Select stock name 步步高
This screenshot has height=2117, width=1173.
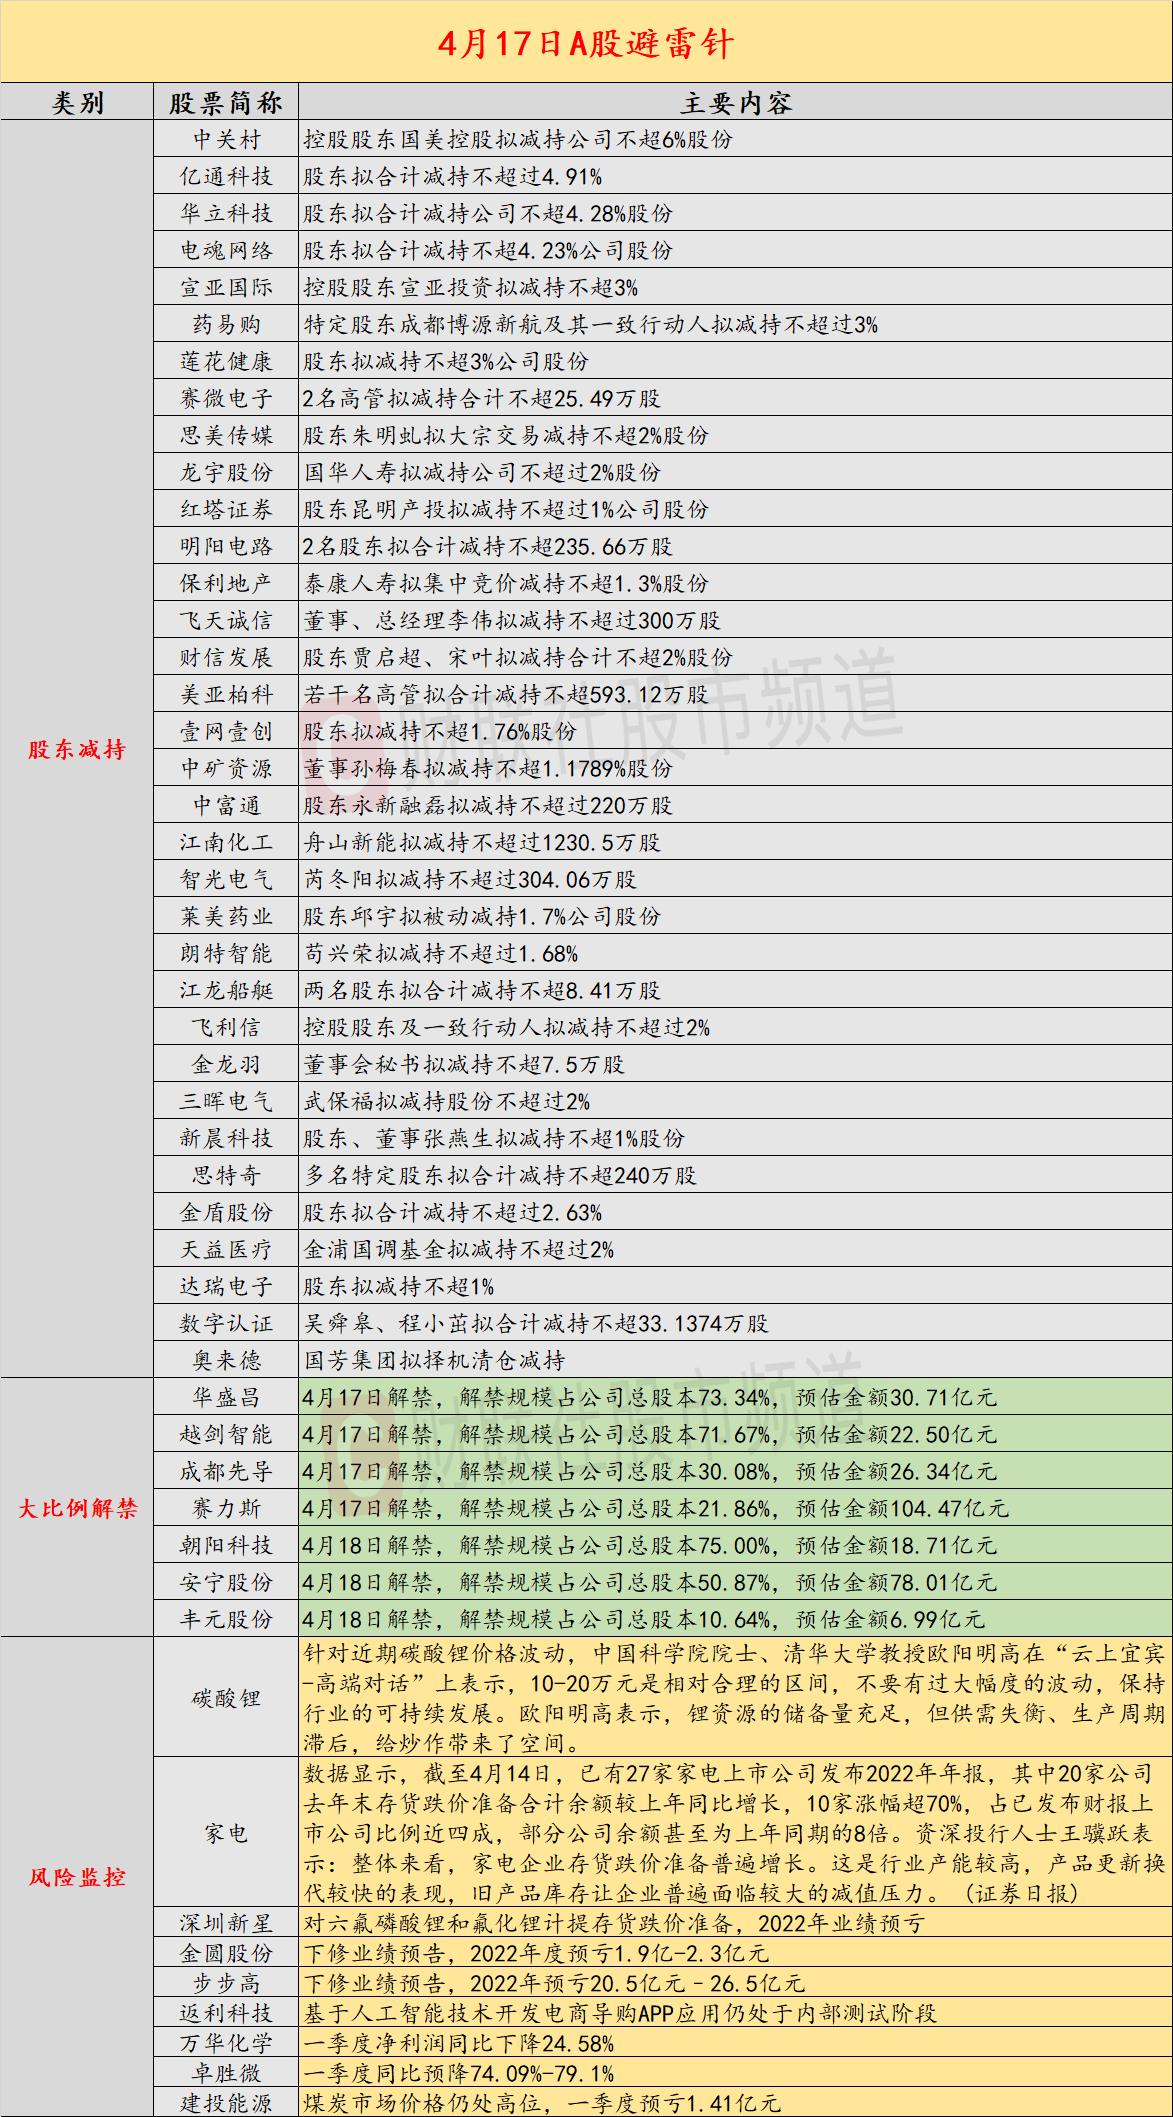[x=226, y=1984]
